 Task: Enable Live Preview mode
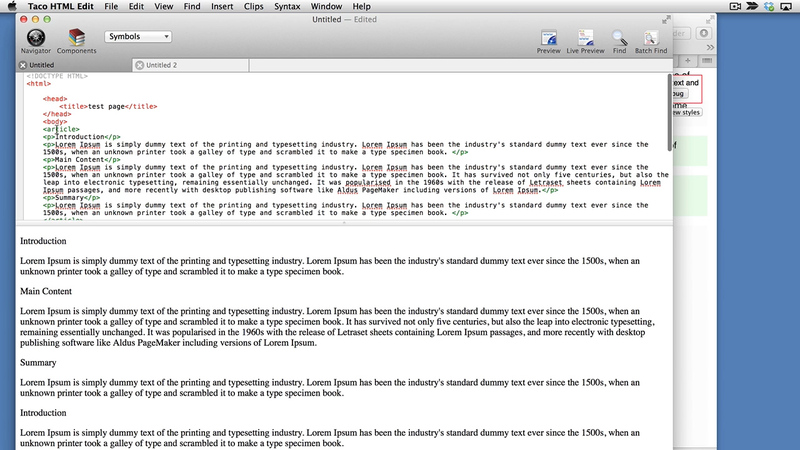click(585, 42)
